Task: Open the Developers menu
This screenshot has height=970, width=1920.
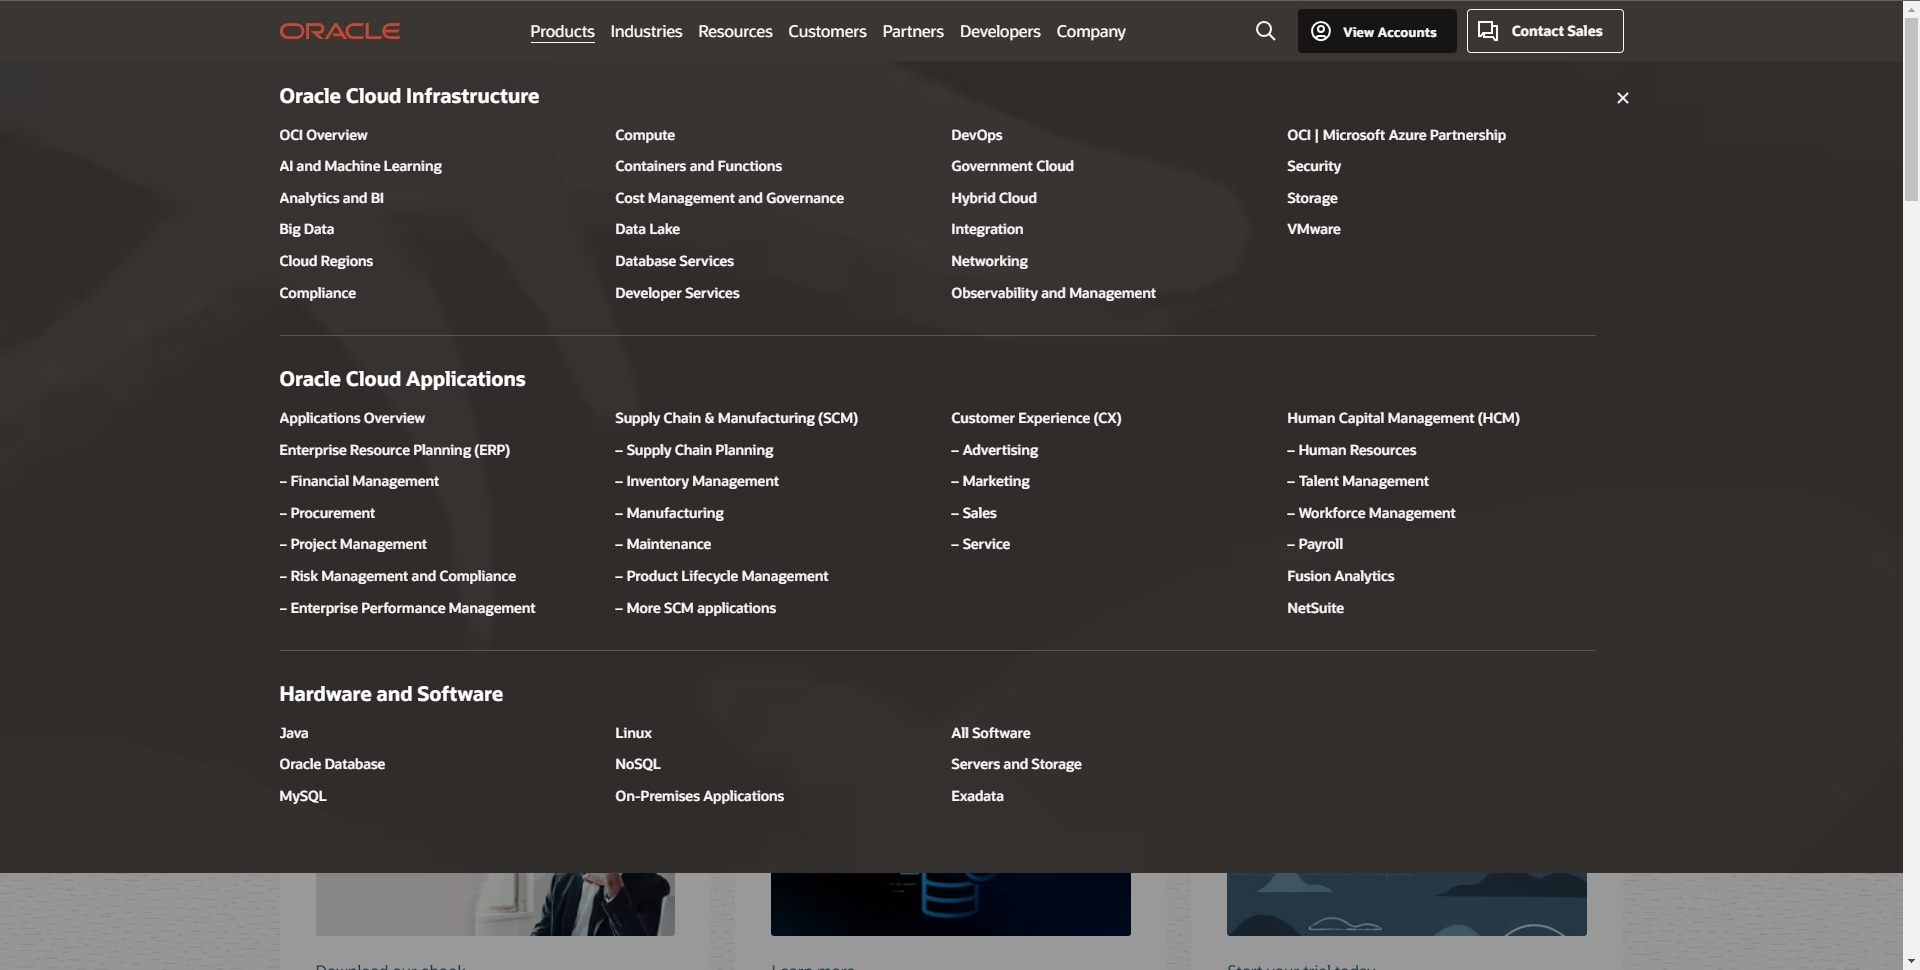Action: pos(1000,32)
